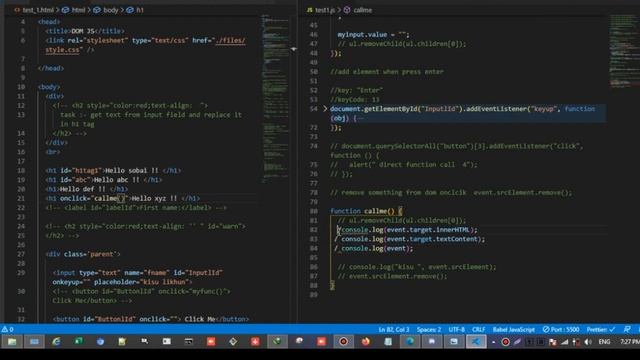Change file encoding UTF-8

456,329
